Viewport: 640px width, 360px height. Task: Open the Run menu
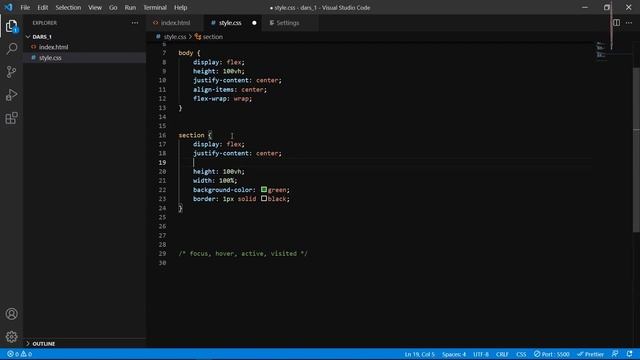coord(130,7)
